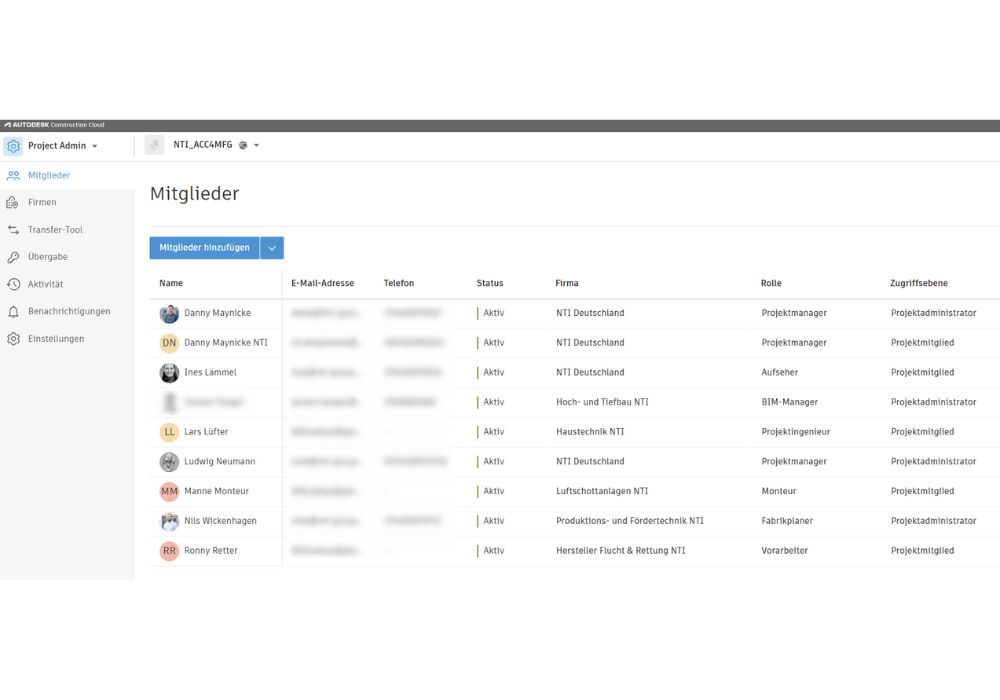Click the Übergabe key icon

[x=13, y=257]
